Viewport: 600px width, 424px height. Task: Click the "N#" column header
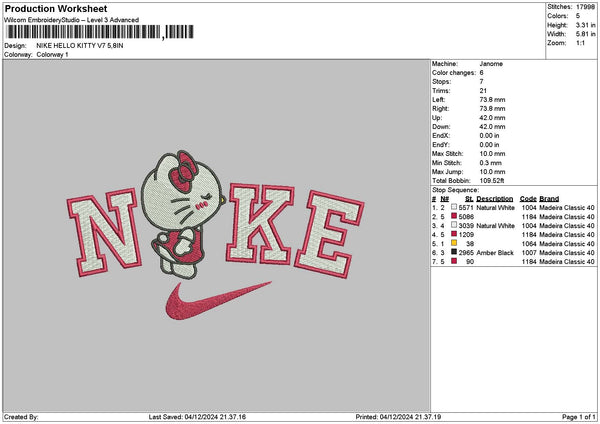444,199
